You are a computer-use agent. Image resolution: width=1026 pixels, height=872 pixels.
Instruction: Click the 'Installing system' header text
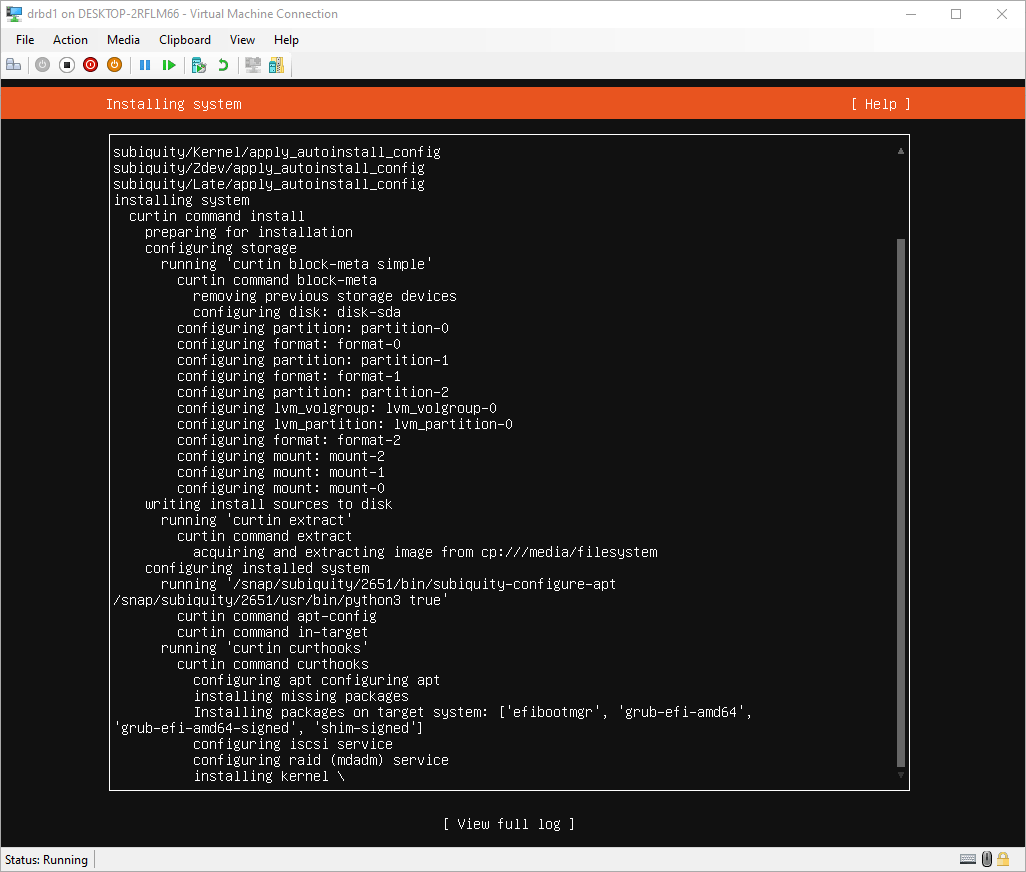(x=173, y=104)
